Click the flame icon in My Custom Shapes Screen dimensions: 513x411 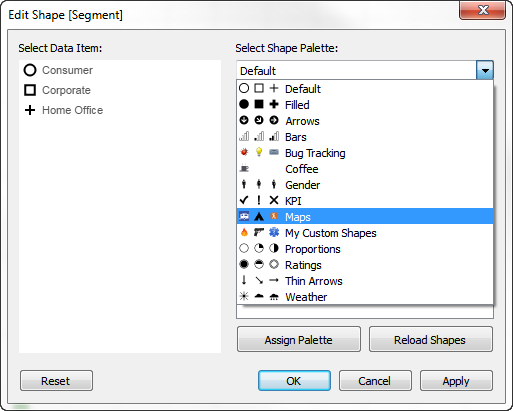tap(244, 232)
